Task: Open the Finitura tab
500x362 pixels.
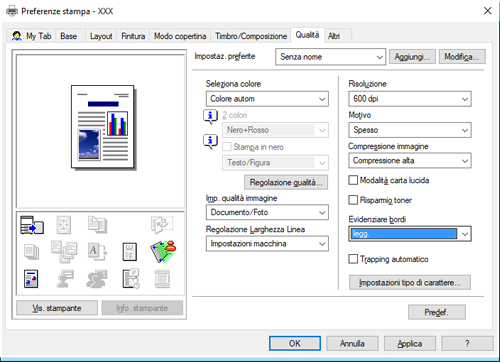Action: (x=133, y=36)
